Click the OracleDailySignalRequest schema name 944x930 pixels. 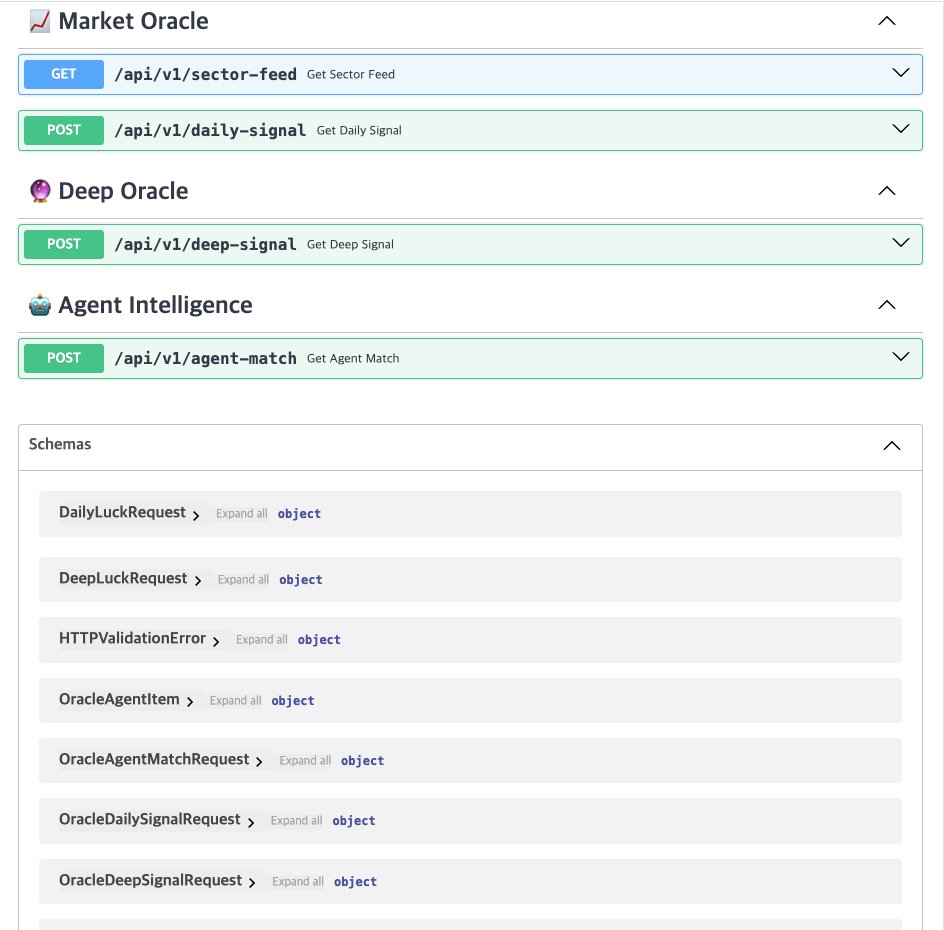tap(149, 819)
